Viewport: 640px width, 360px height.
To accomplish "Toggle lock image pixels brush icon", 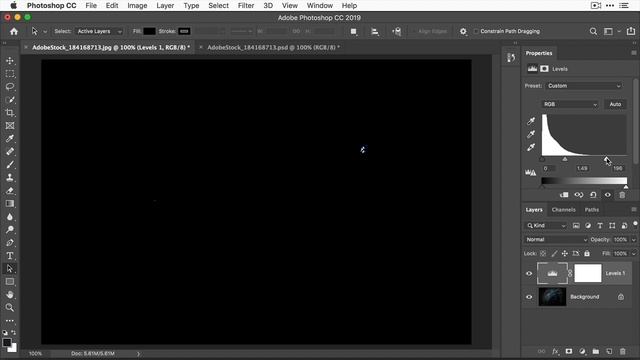I will (554, 253).
